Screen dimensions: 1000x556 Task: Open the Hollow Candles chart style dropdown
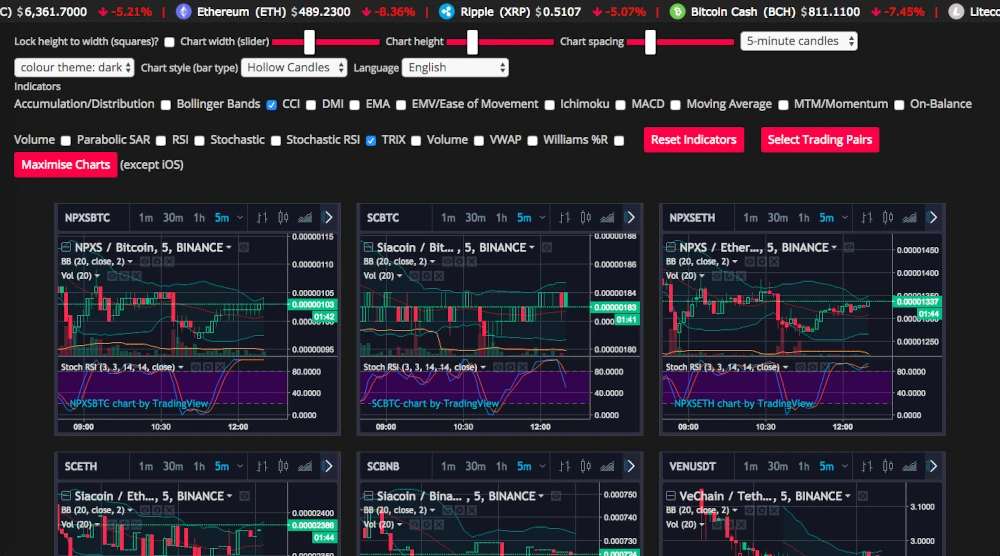294,68
